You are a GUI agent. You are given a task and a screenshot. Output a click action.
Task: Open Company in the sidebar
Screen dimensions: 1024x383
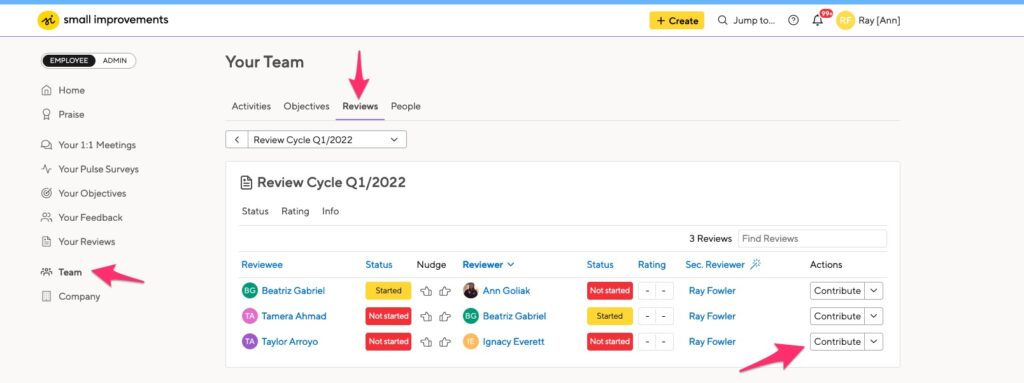tap(79, 297)
